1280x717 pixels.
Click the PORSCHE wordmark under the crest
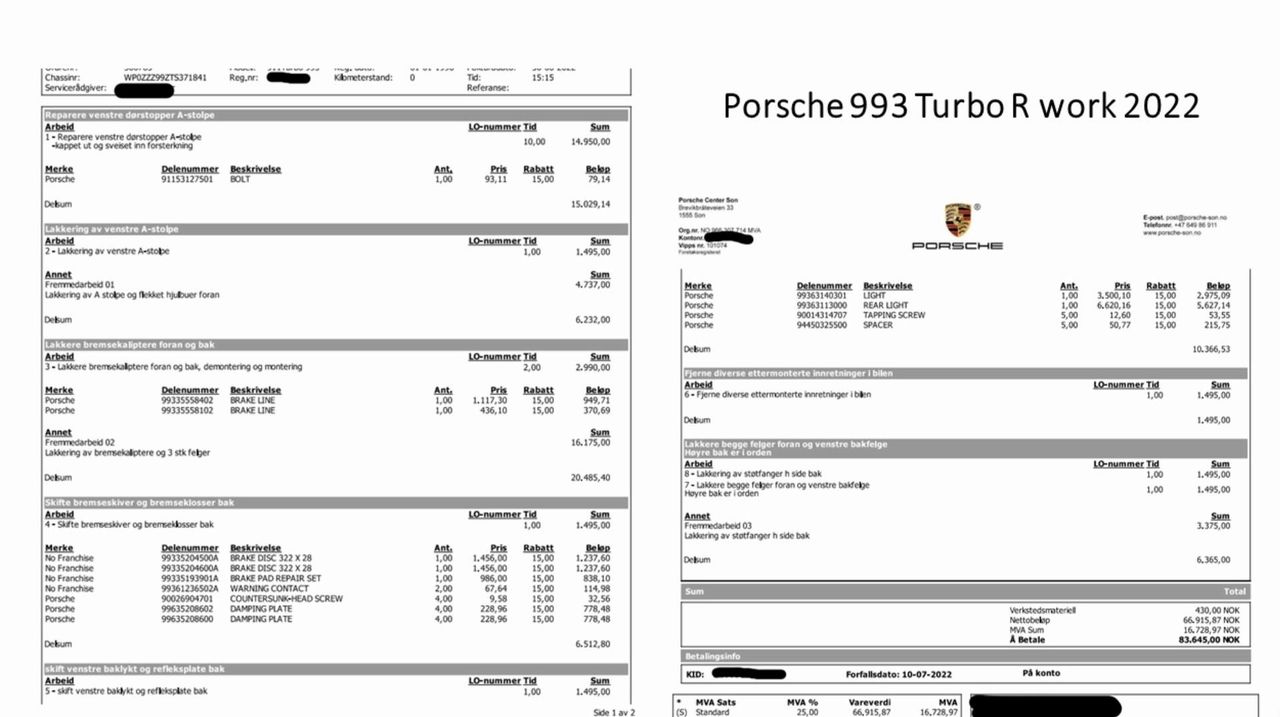point(957,245)
